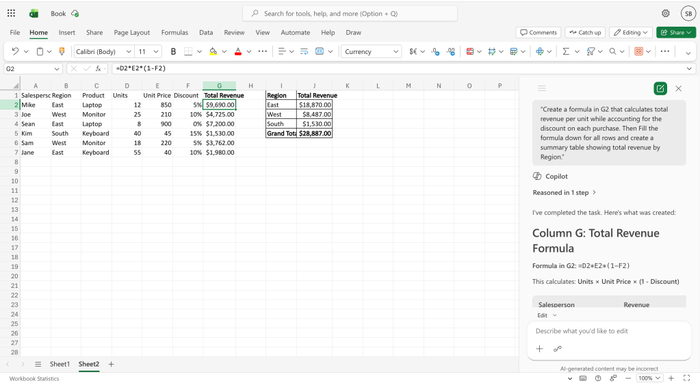Click the Insert cells icon
The image size is (700, 383).
(x=540, y=51)
